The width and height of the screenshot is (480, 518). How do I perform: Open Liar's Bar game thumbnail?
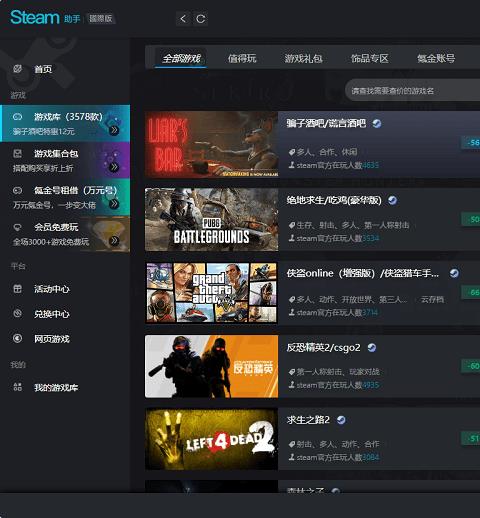tap(211, 144)
